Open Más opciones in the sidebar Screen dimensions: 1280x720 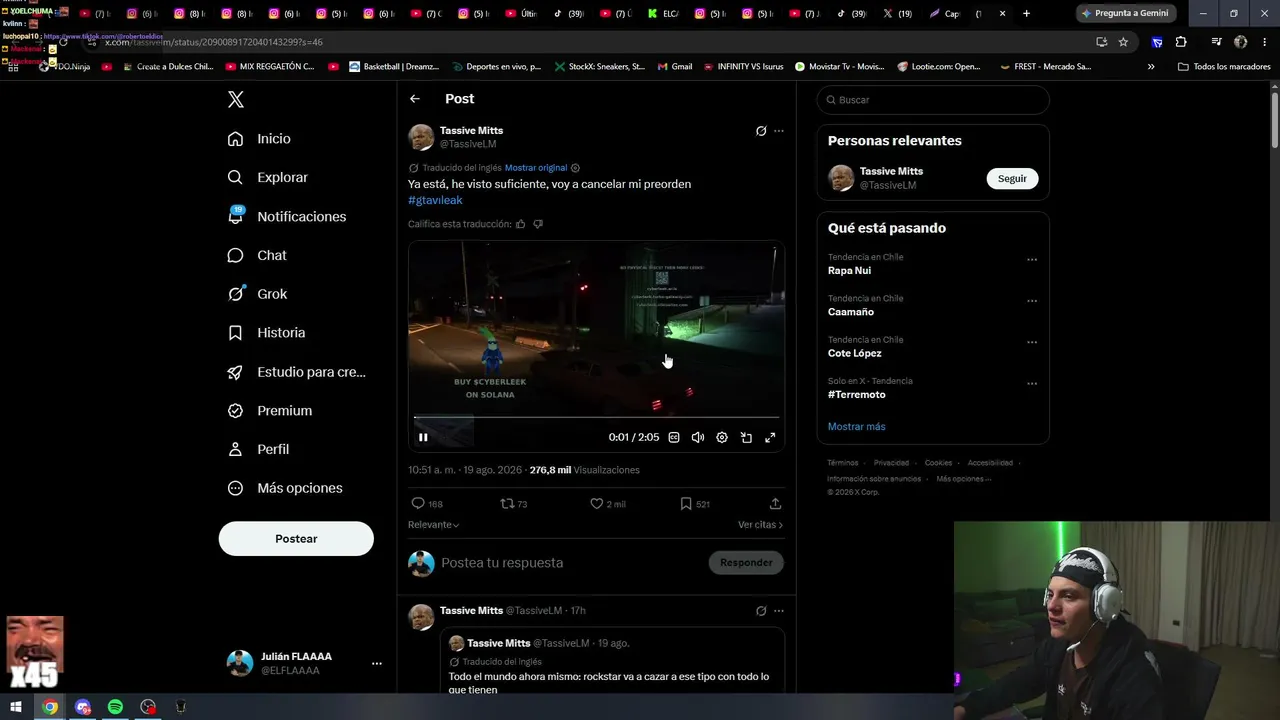[x=285, y=488]
